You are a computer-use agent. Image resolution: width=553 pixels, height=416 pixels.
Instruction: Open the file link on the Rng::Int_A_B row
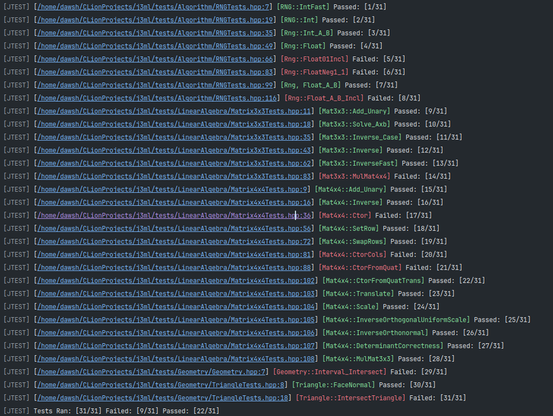(156, 33)
